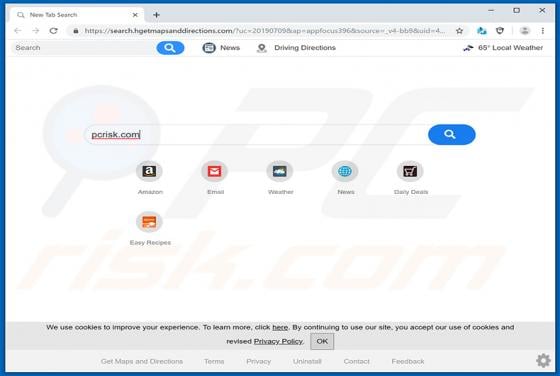
Task: Open the Feedback footer link
Action: tap(408, 361)
